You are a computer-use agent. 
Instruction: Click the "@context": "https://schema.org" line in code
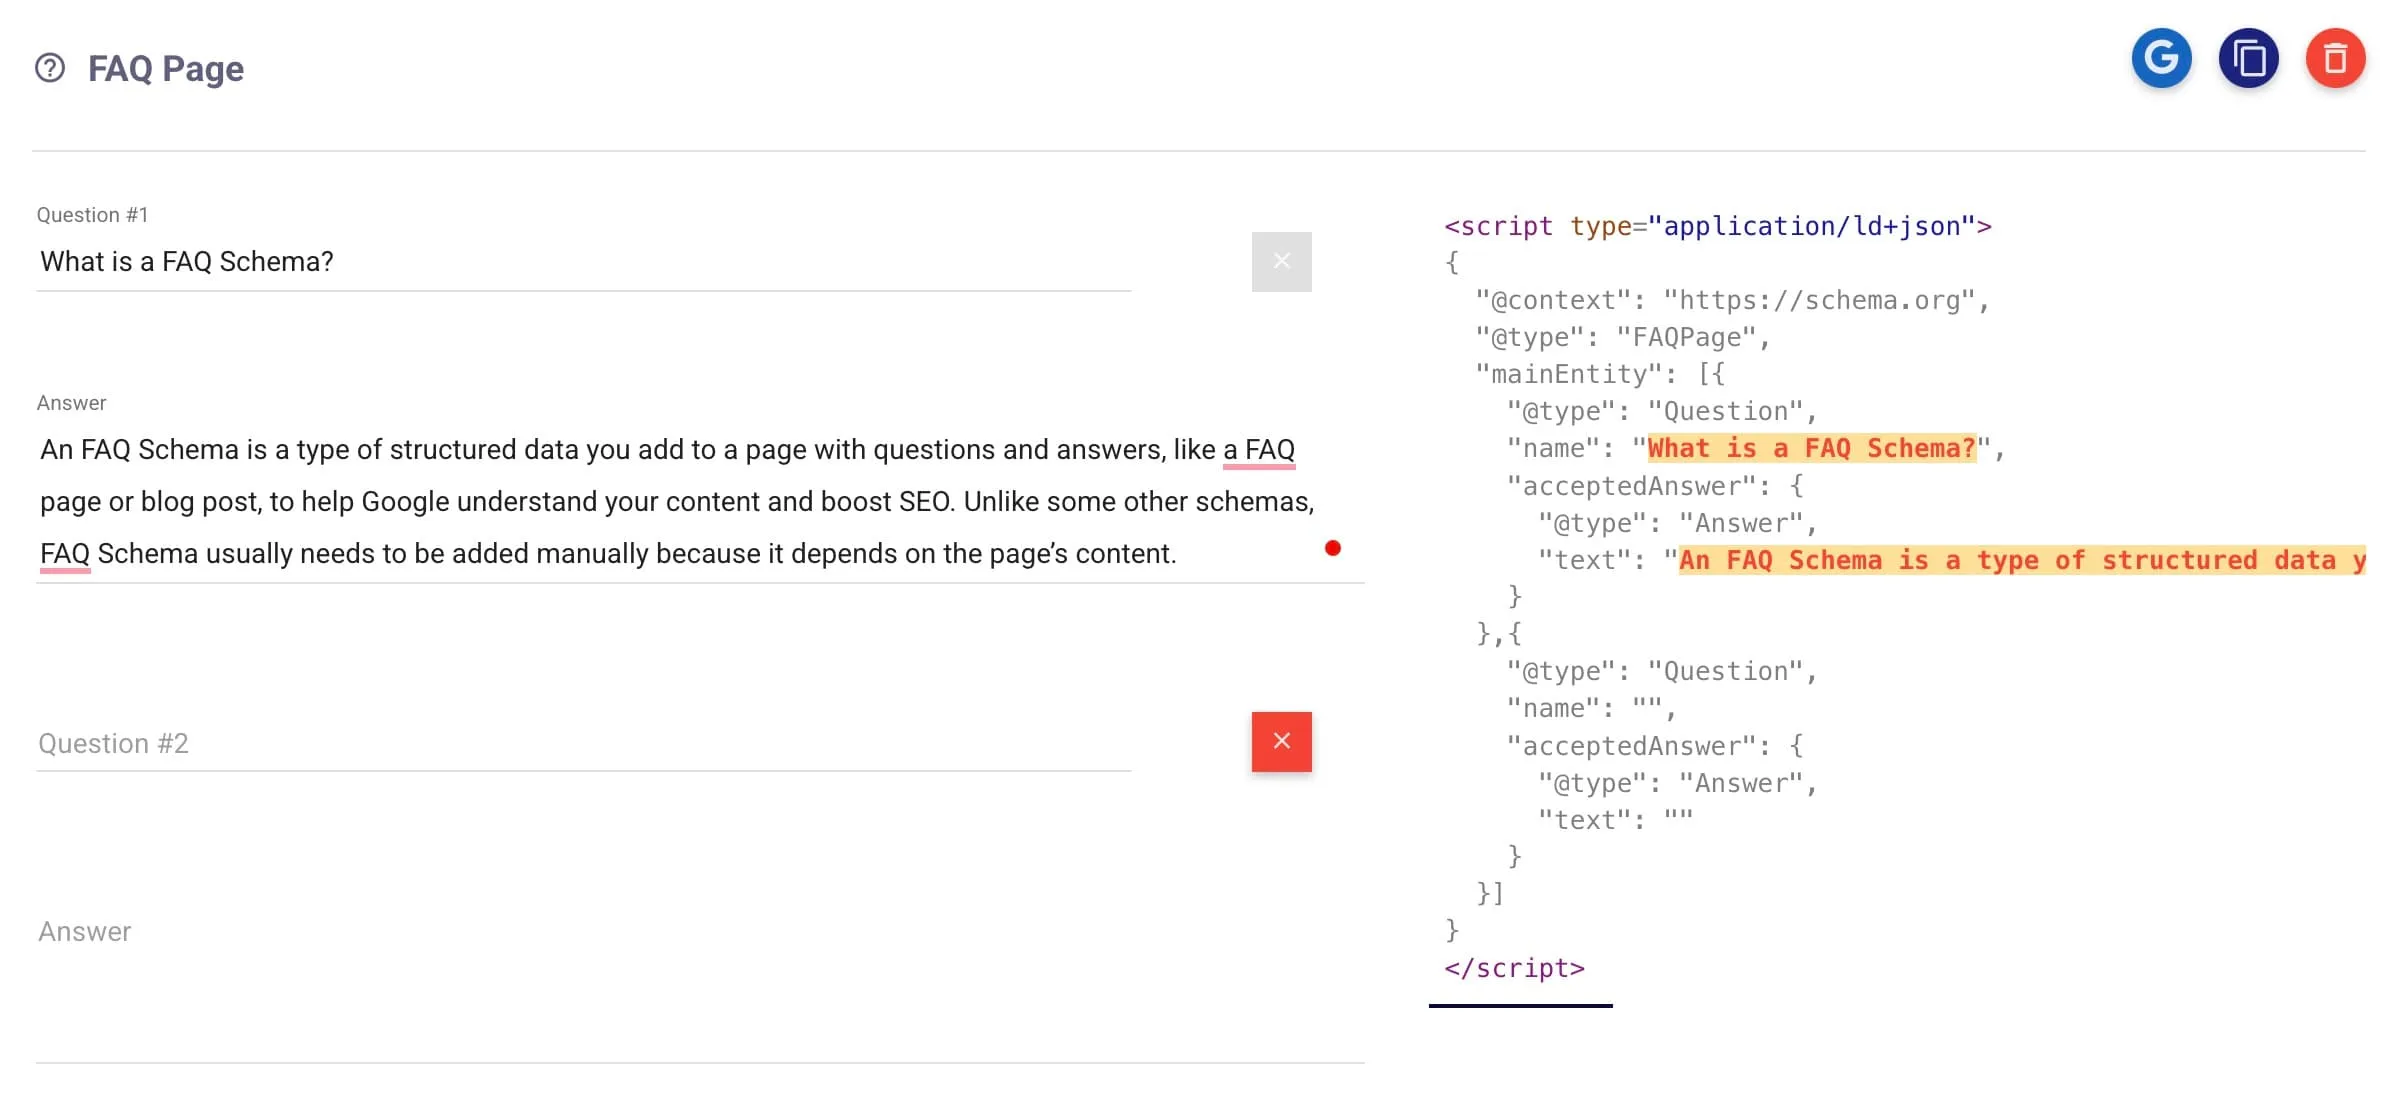tap(1733, 300)
